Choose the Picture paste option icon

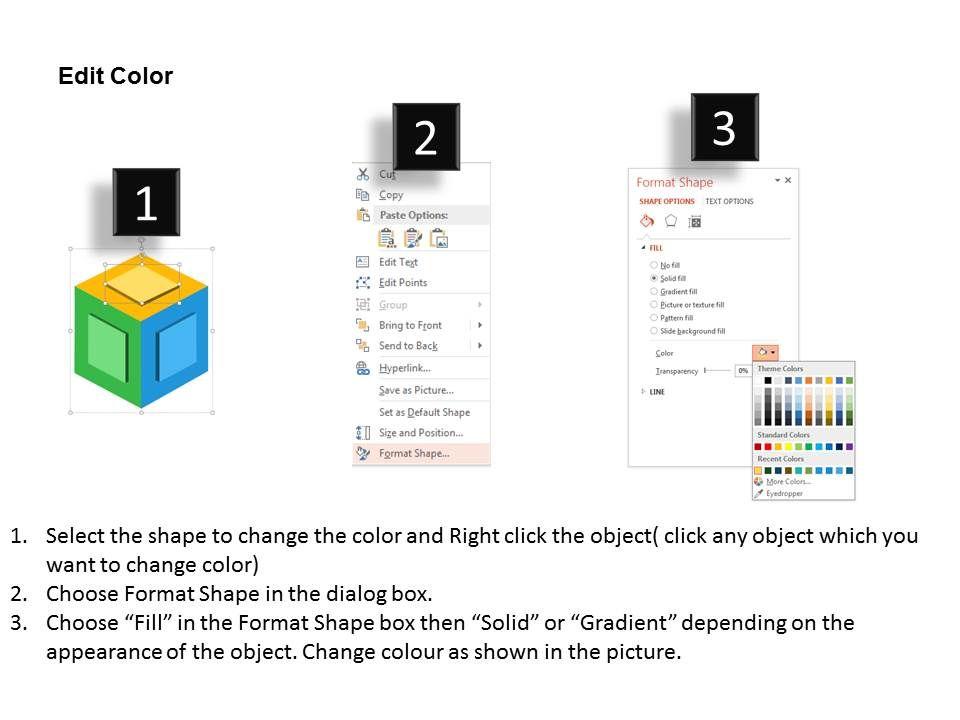(x=438, y=238)
